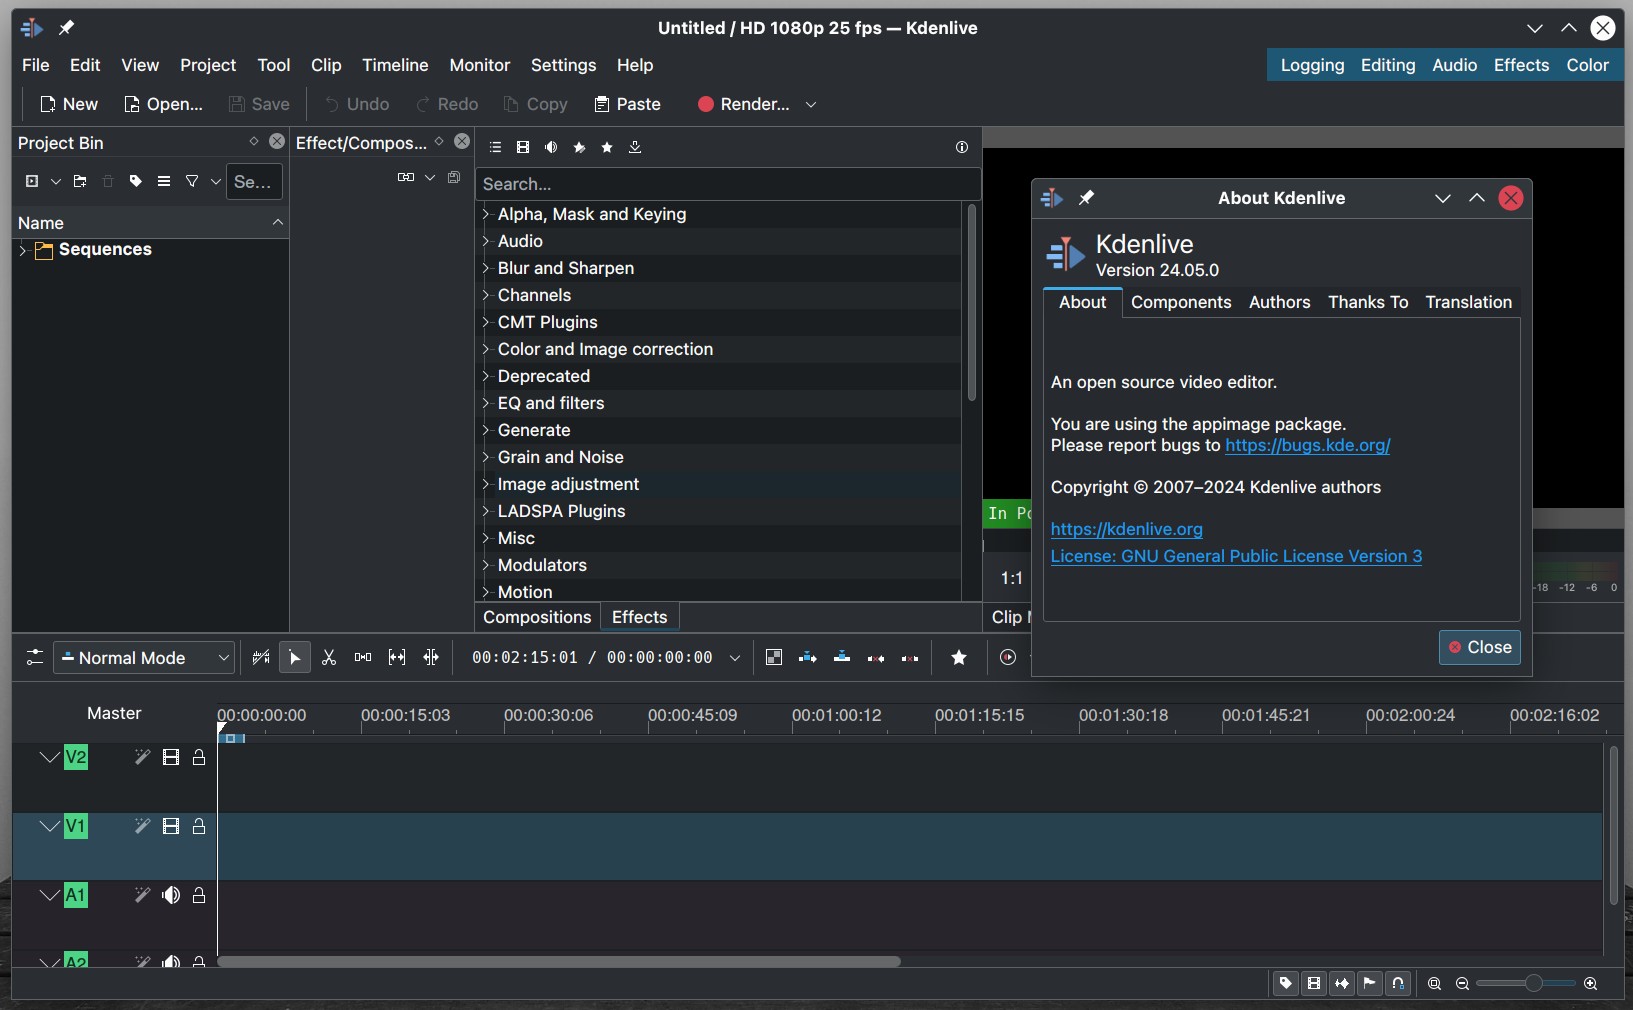Open the Timeline menu

(x=395, y=65)
